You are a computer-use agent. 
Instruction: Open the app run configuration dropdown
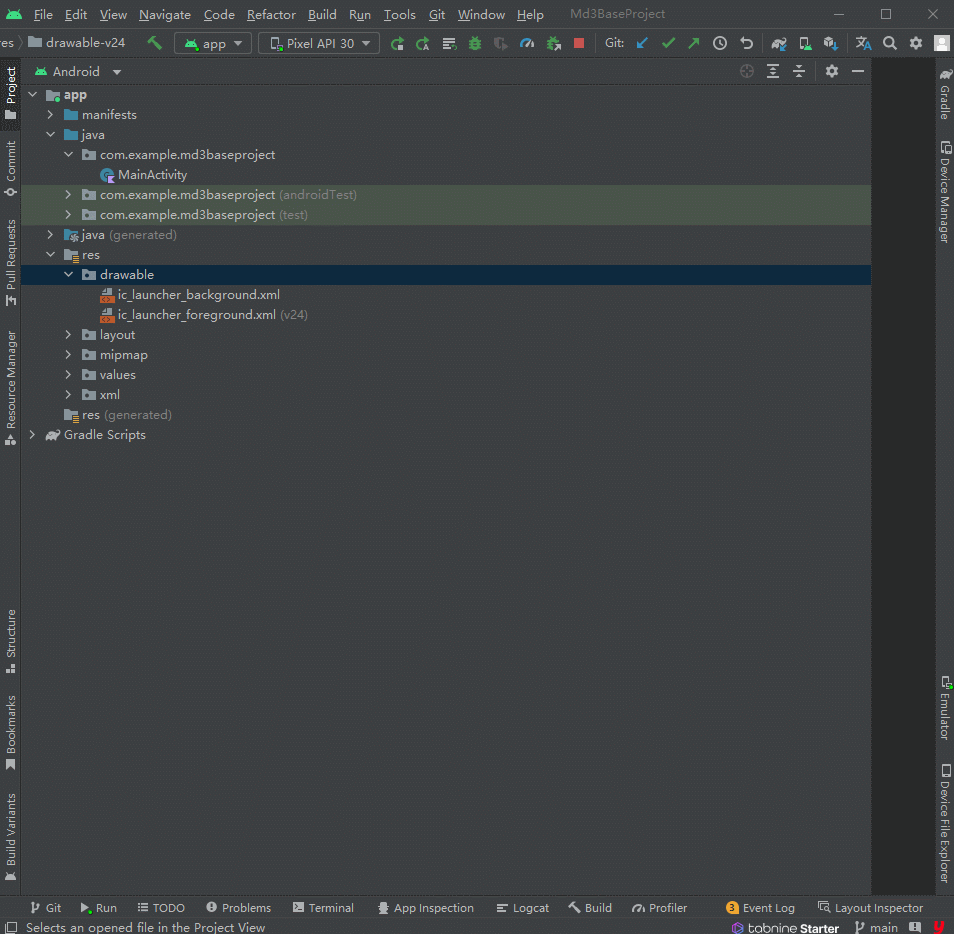[213, 43]
